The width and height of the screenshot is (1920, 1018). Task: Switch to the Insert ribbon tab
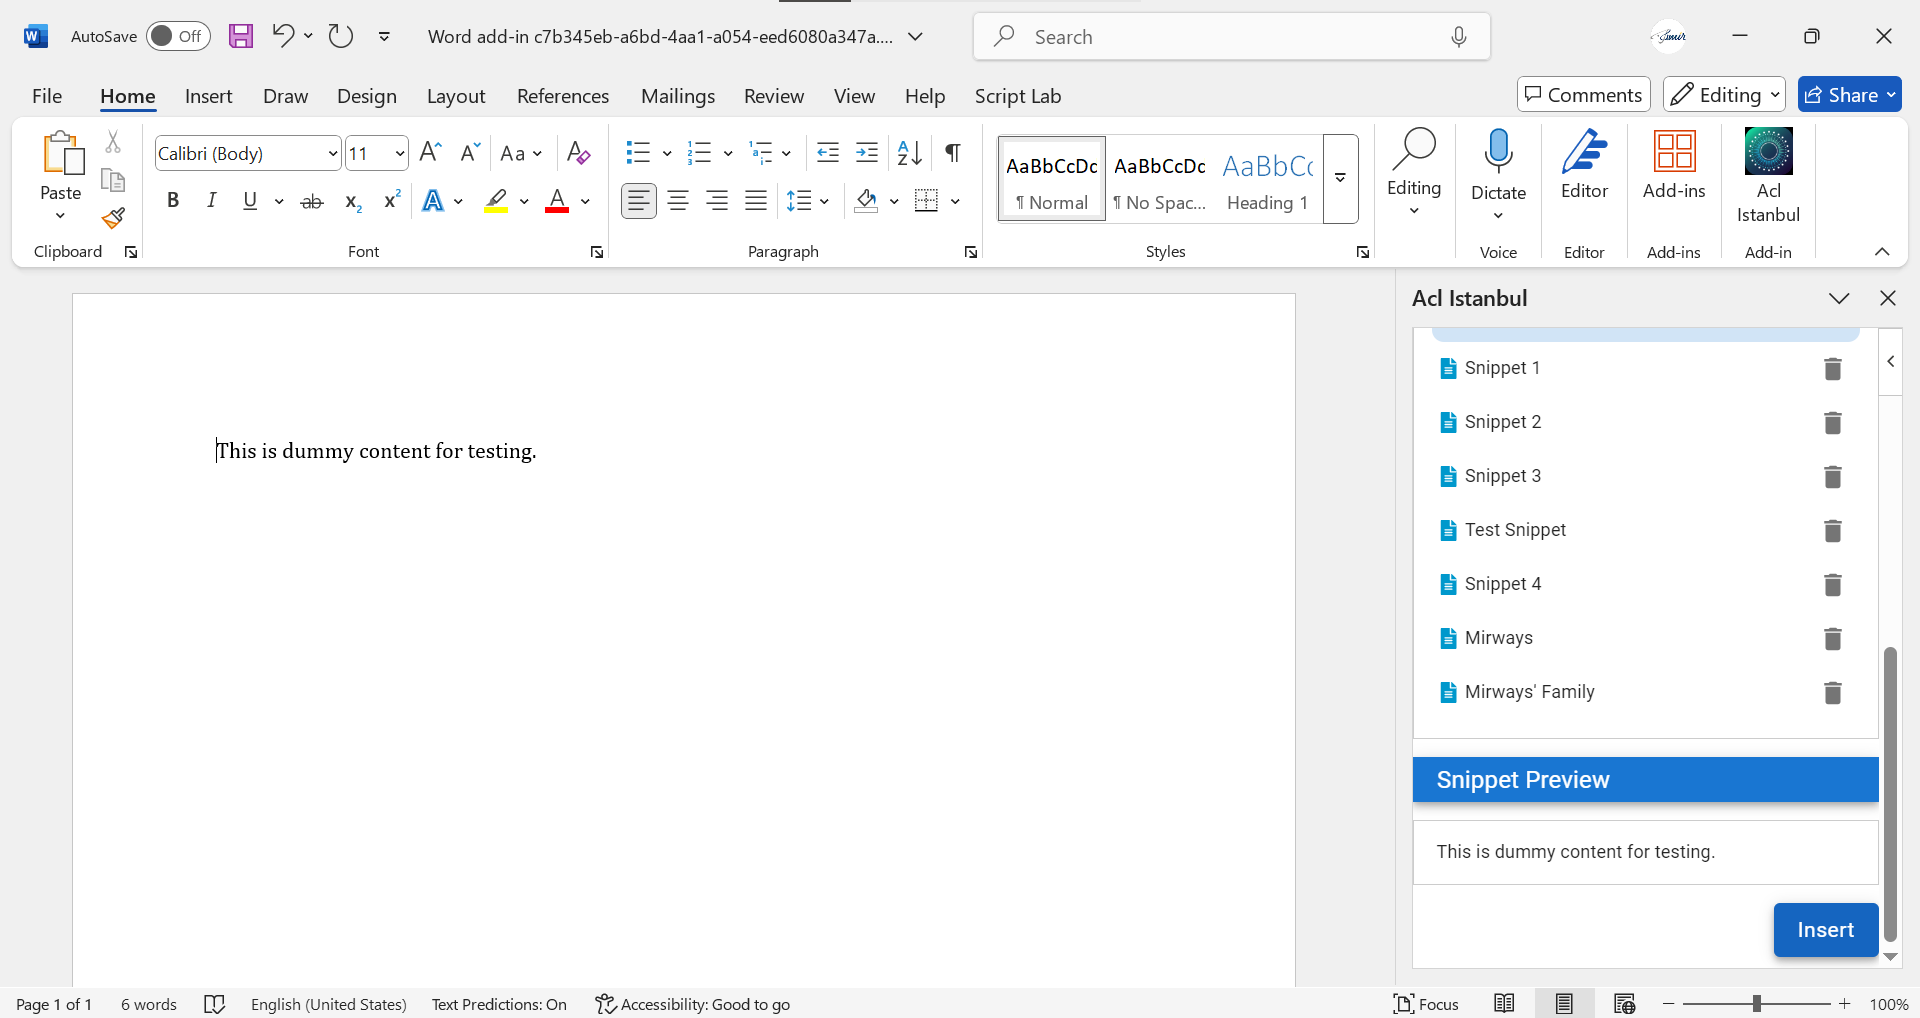click(x=208, y=96)
